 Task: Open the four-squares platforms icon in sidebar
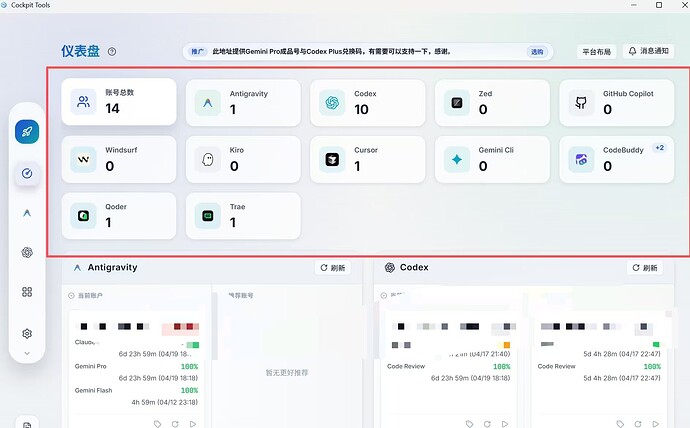27,292
